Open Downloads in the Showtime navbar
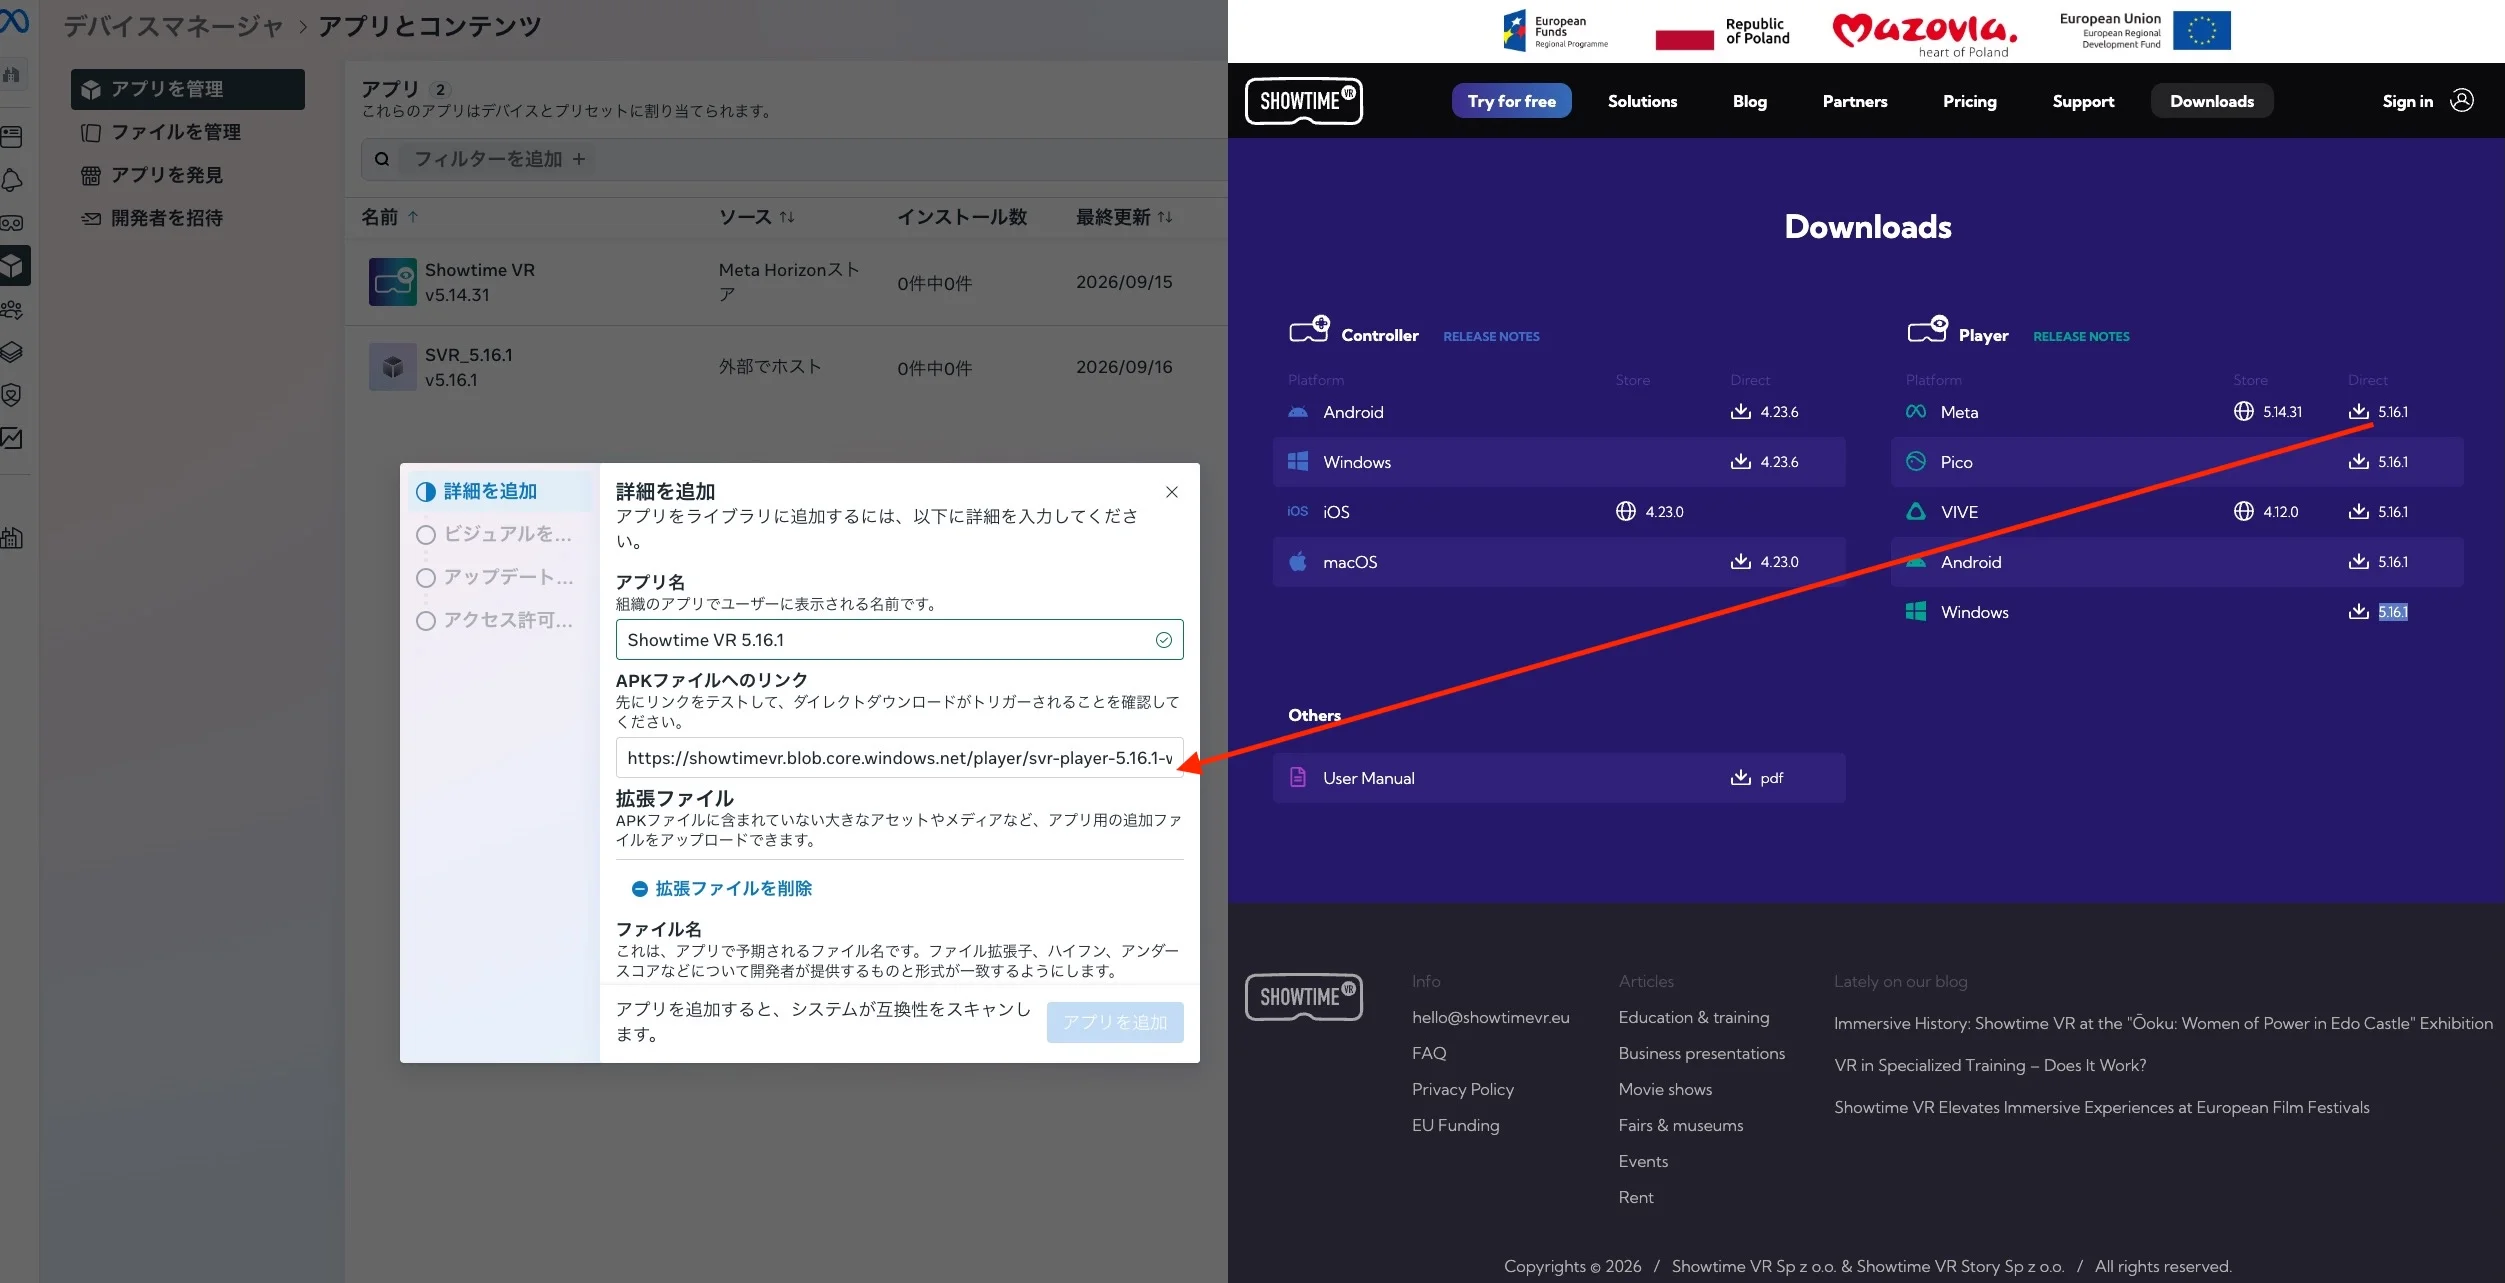Image resolution: width=2505 pixels, height=1283 pixels. coord(2212,101)
